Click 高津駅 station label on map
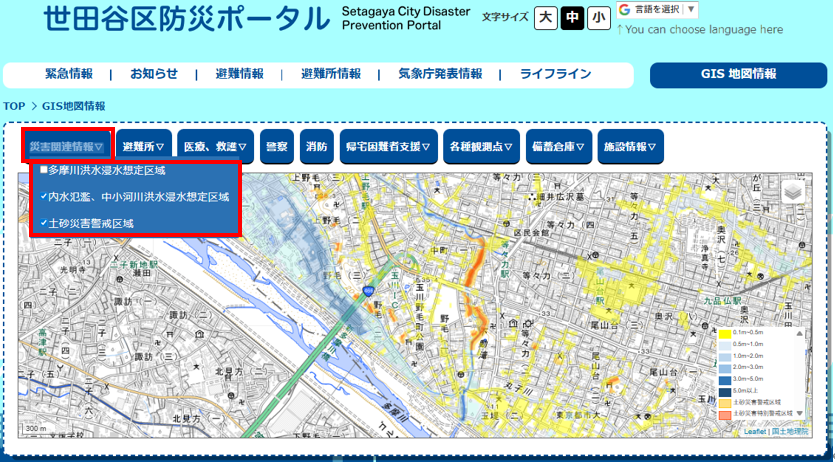This screenshot has height=463, width=835. [x=43, y=340]
